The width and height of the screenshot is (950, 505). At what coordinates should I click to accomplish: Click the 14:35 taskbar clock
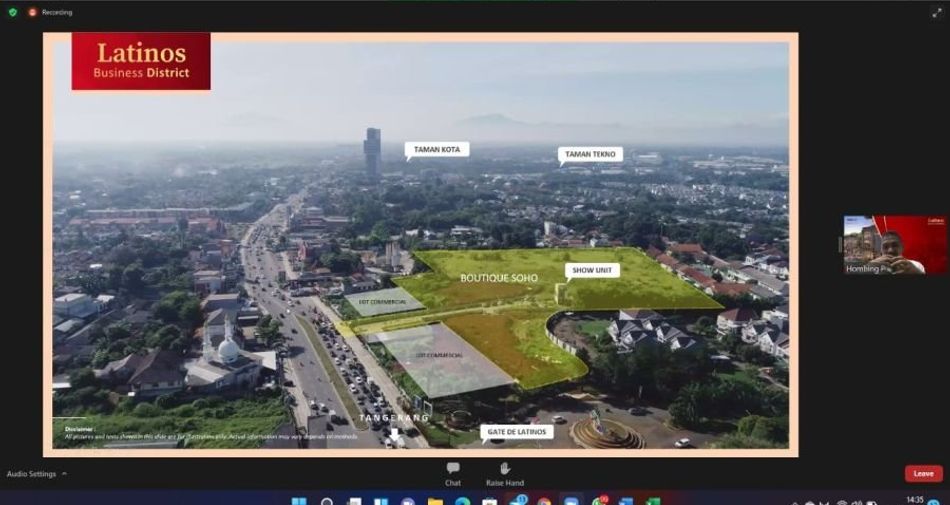click(x=915, y=500)
